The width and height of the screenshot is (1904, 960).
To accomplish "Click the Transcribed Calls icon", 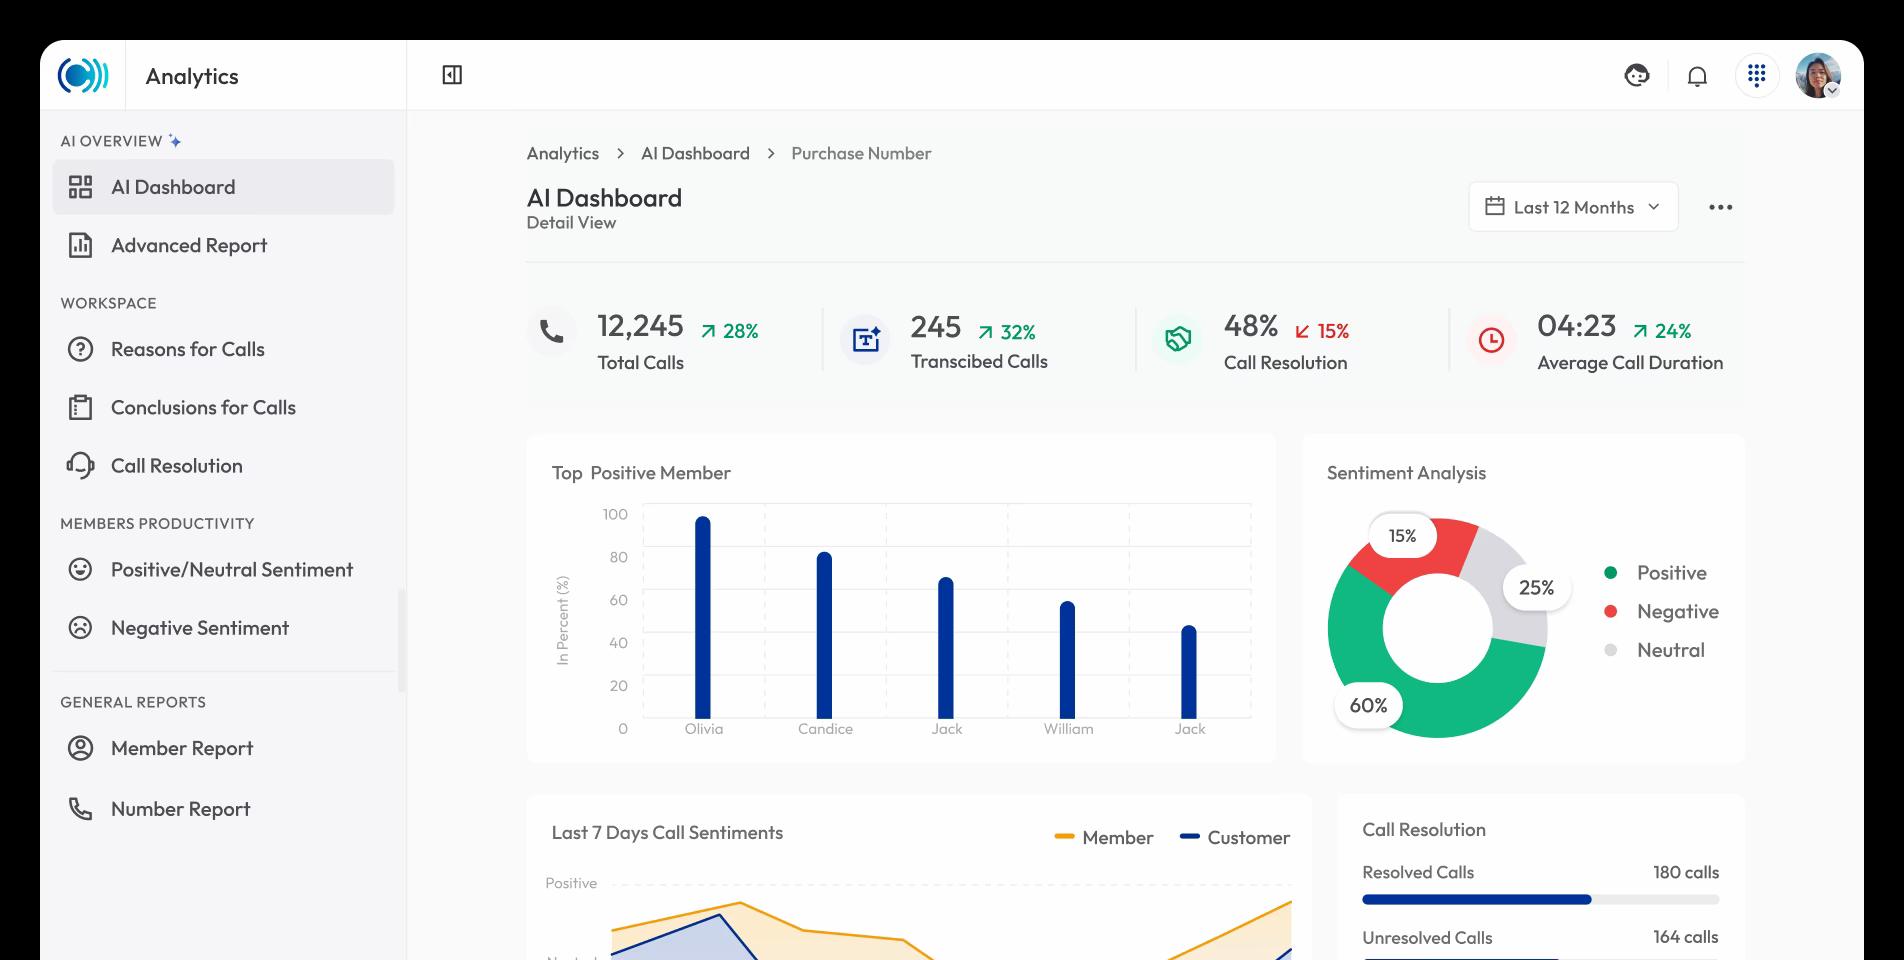I will tap(866, 339).
